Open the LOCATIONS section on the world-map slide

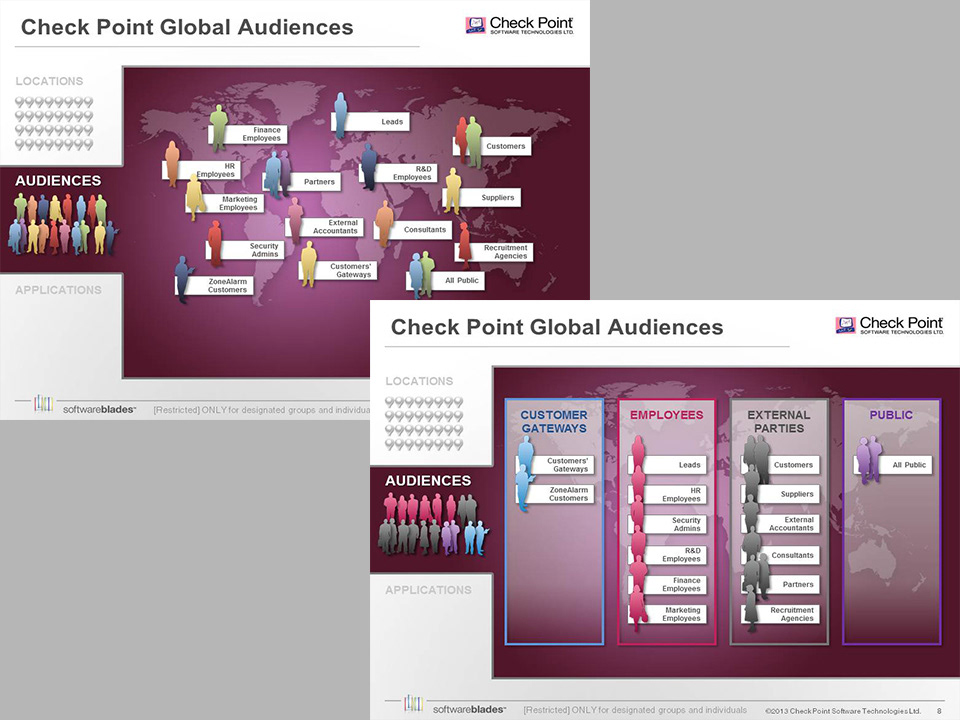pos(49,81)
